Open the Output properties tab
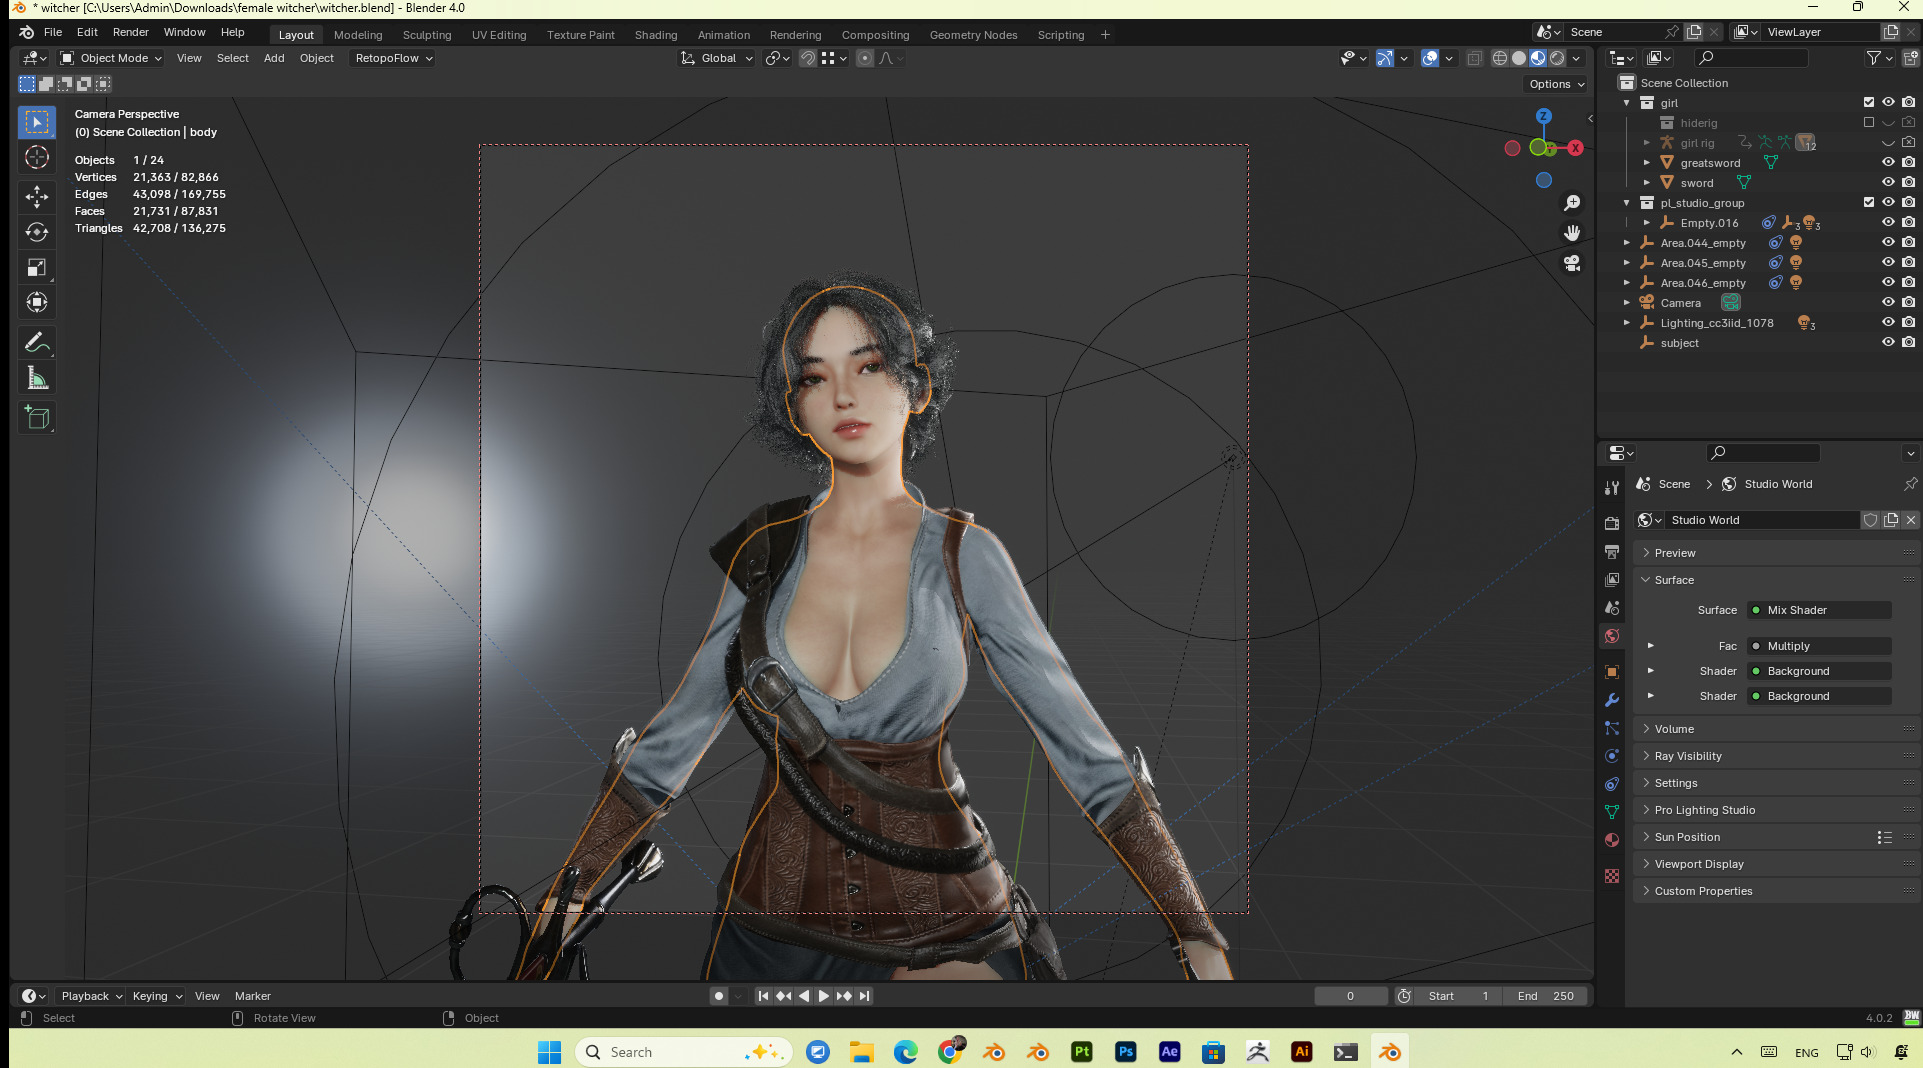The height and width of the screenshot is (1068, 1923). pyautogui.click(x=1612, y=551)
